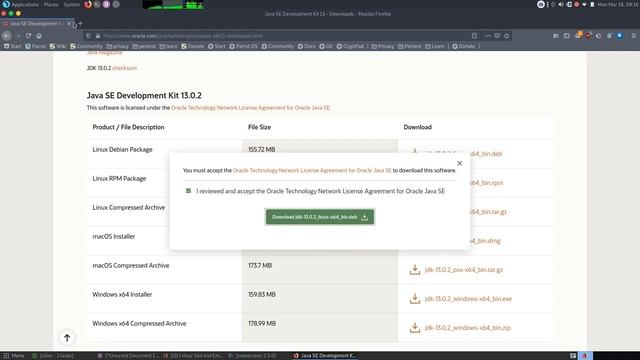Toggle reader view in address bar
The image size is (640, 360).
click(474, 36)
